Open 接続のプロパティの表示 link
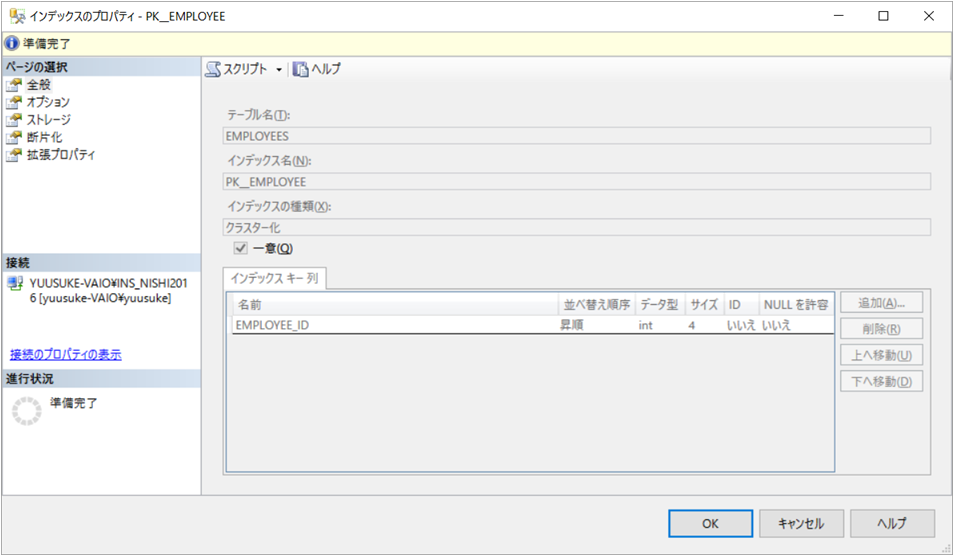The height and width of the screenshot is (556, 954). [66, 355]
